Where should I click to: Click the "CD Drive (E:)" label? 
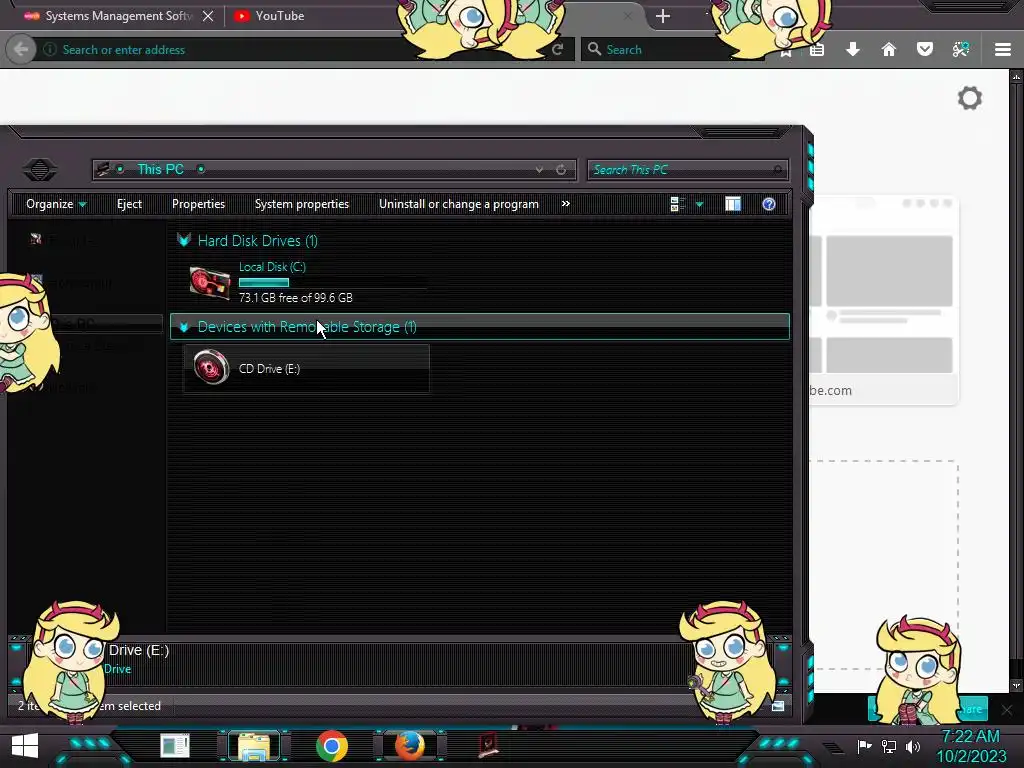click(x=270, y=369)
